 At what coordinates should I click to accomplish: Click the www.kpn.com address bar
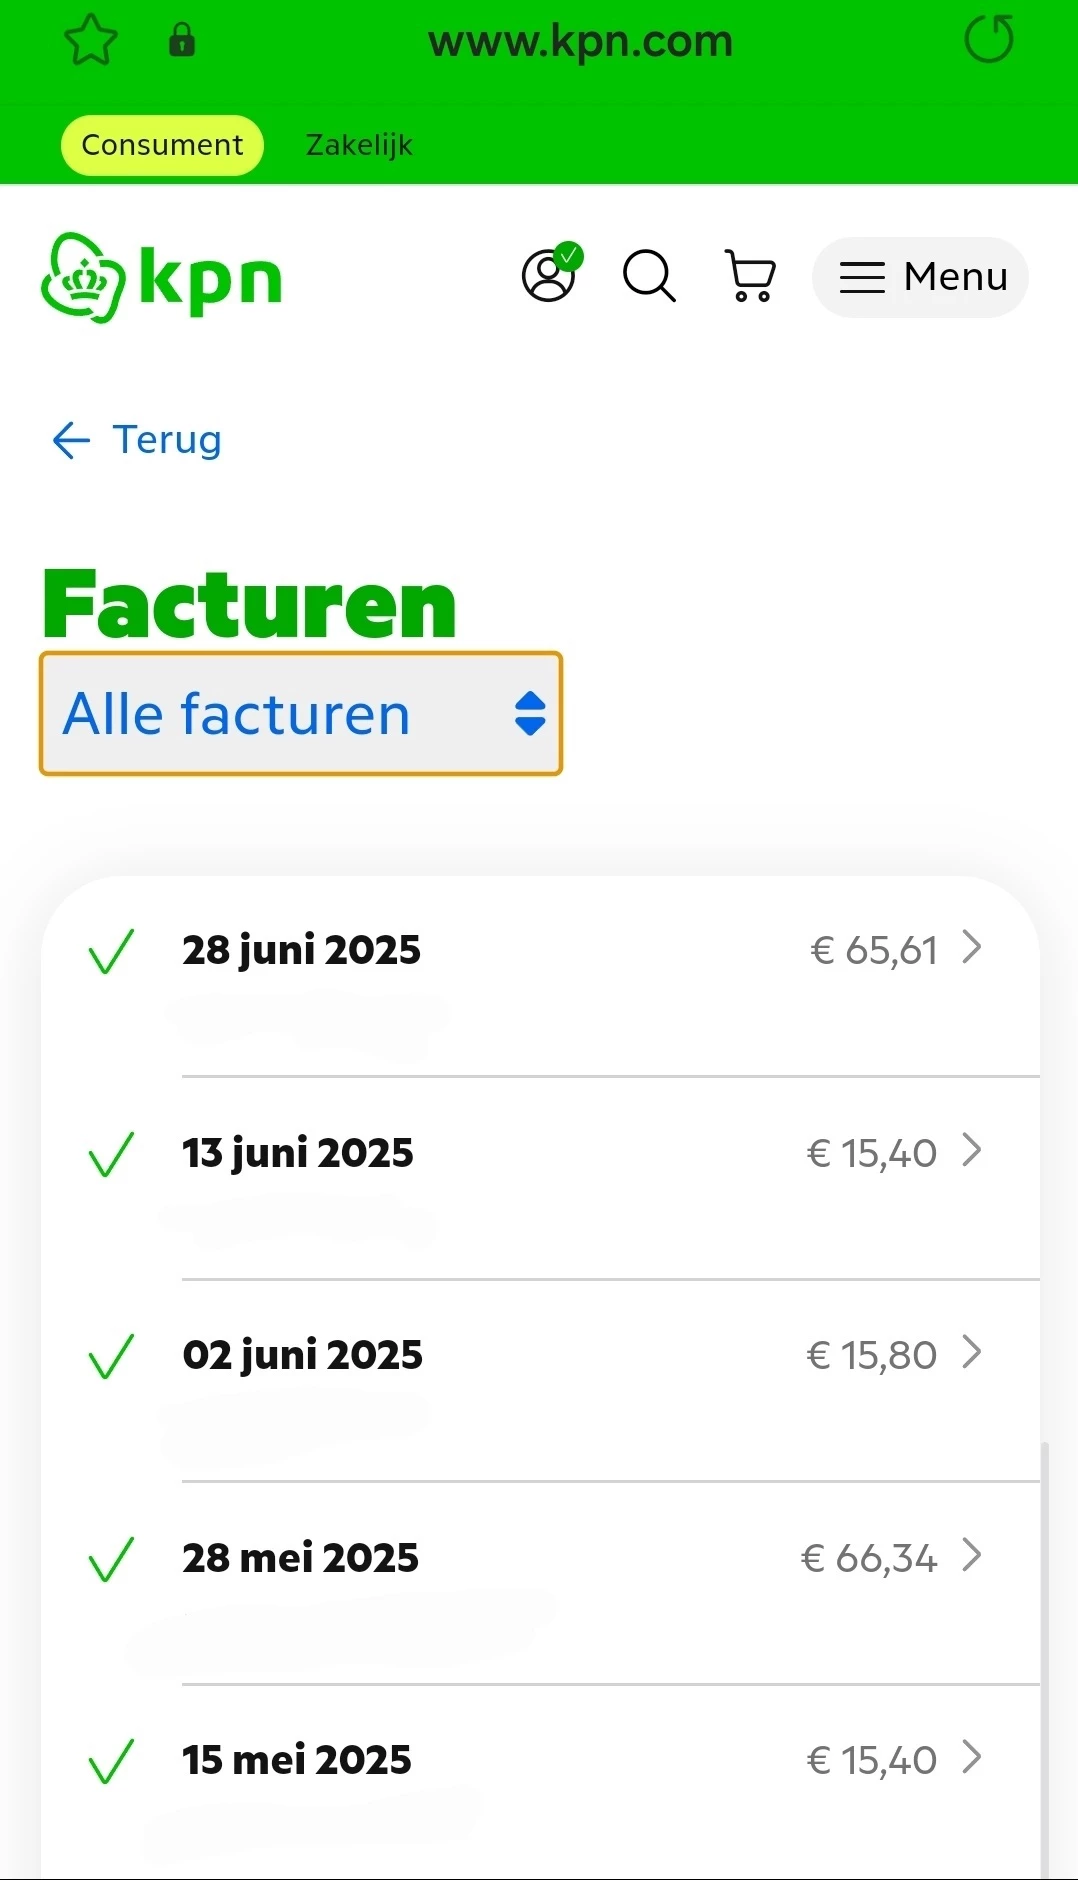[580, 41]
